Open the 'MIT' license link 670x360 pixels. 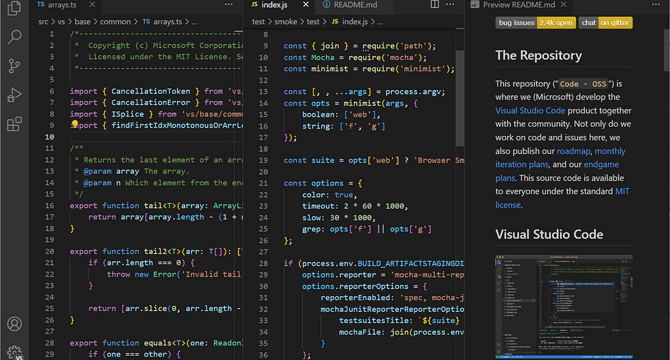click(x=622, y=191)
